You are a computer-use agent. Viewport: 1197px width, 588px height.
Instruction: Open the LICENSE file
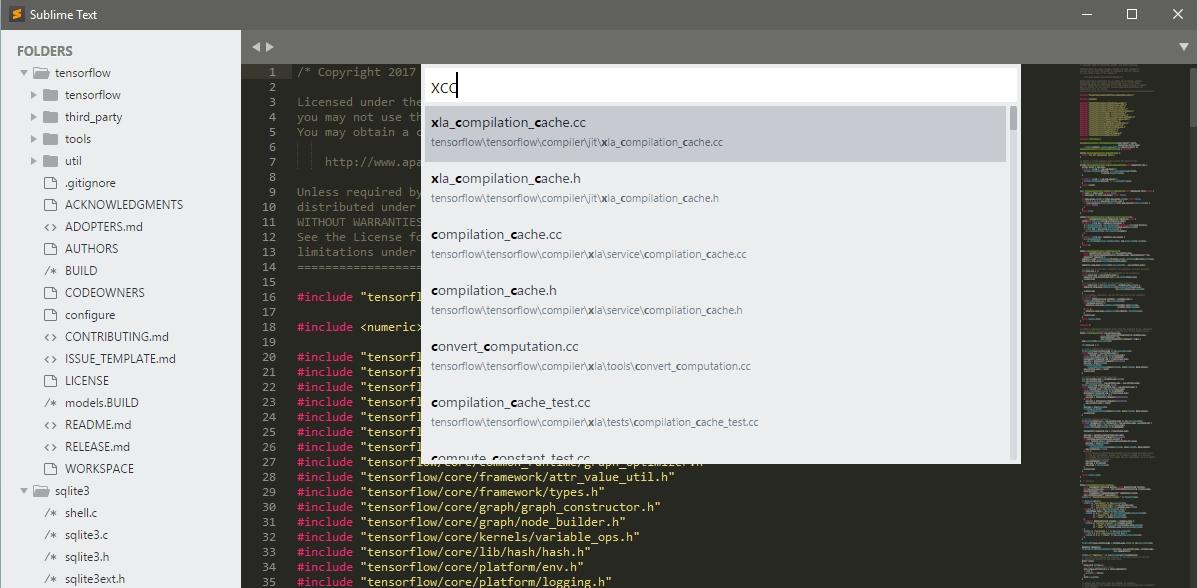point(87,381)
